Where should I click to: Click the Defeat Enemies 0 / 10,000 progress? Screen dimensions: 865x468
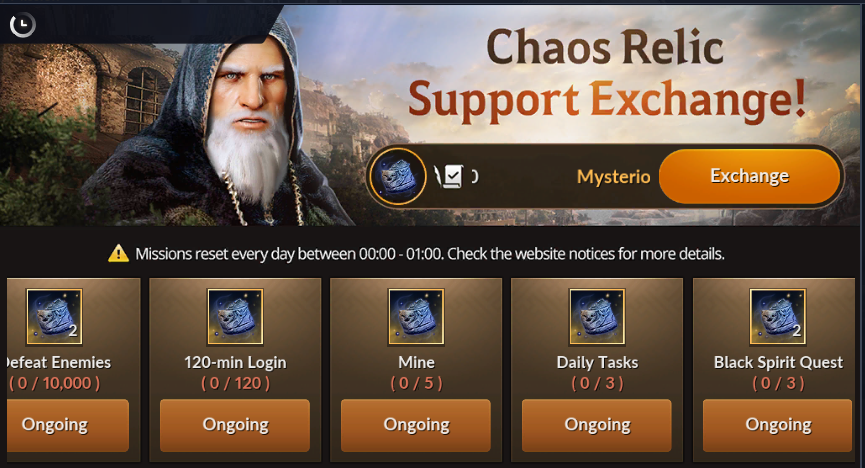click(x=55, y=383)
